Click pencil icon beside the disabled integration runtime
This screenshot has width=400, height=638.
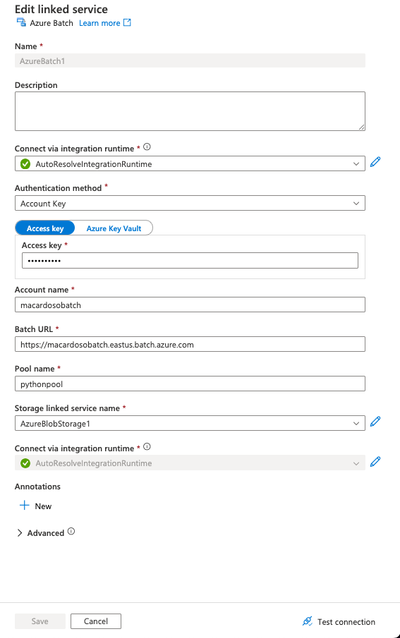coord(375,462)
